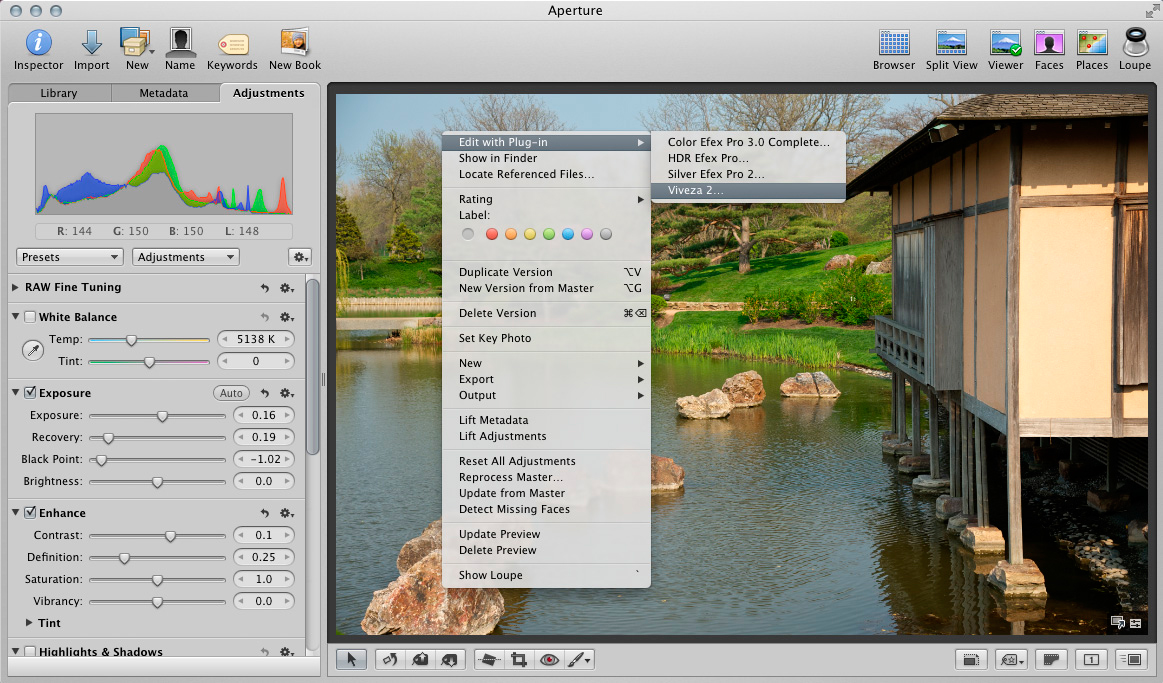Reset the Exposure adjustment arrow
Image resolution: width=1163 pixels, height=683 pixels.
tap(265, 393)
